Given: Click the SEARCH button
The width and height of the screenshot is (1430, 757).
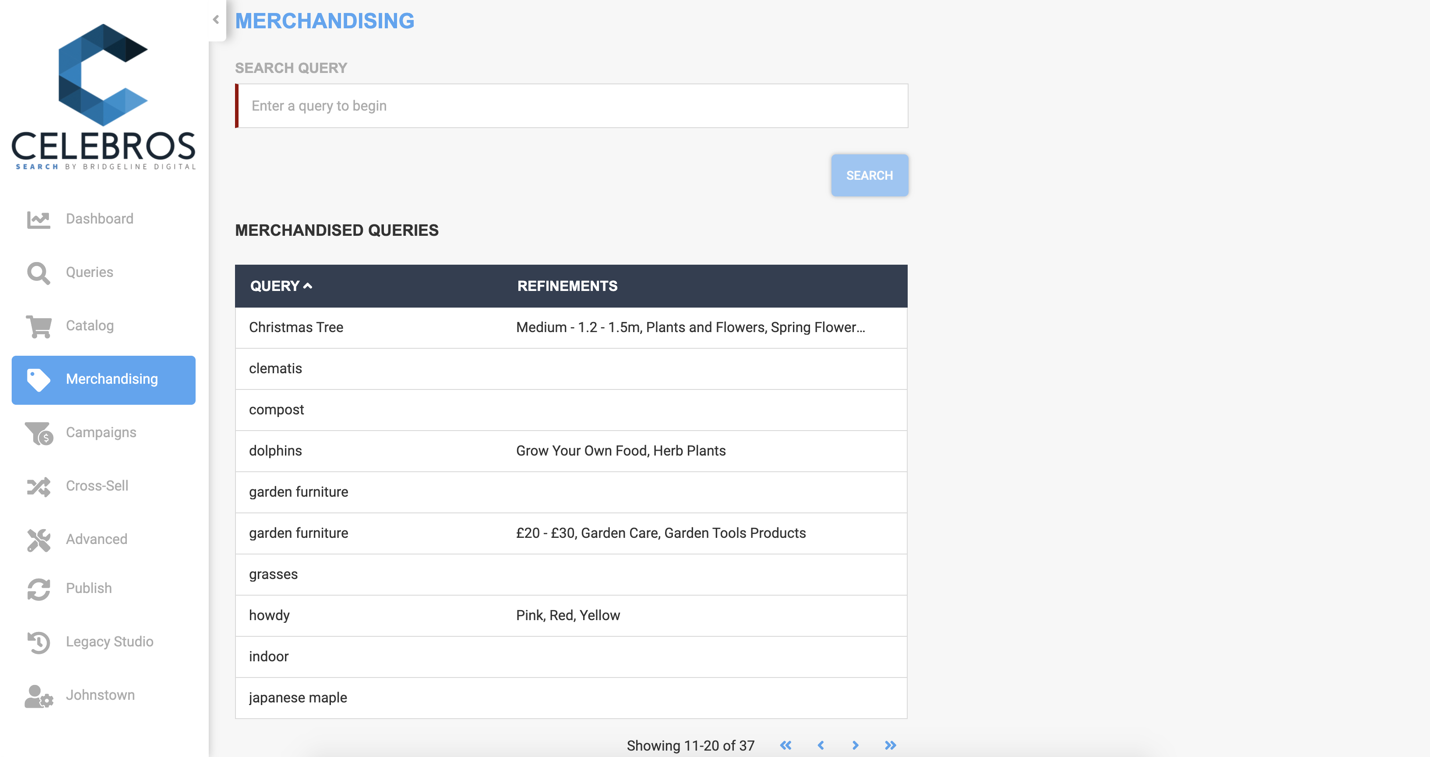Looking at the screenshot, I should [869, 175].
